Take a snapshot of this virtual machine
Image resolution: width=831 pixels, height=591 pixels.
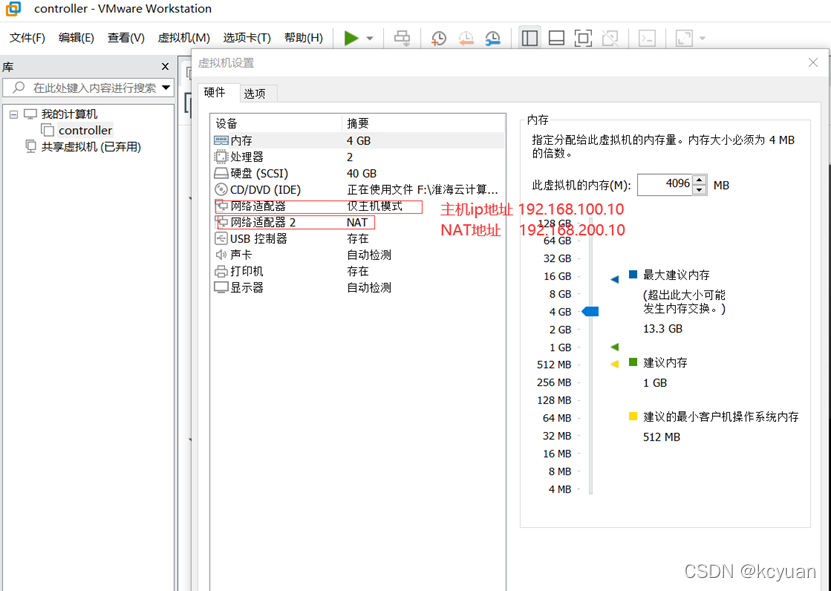click(x=438, y=37)
